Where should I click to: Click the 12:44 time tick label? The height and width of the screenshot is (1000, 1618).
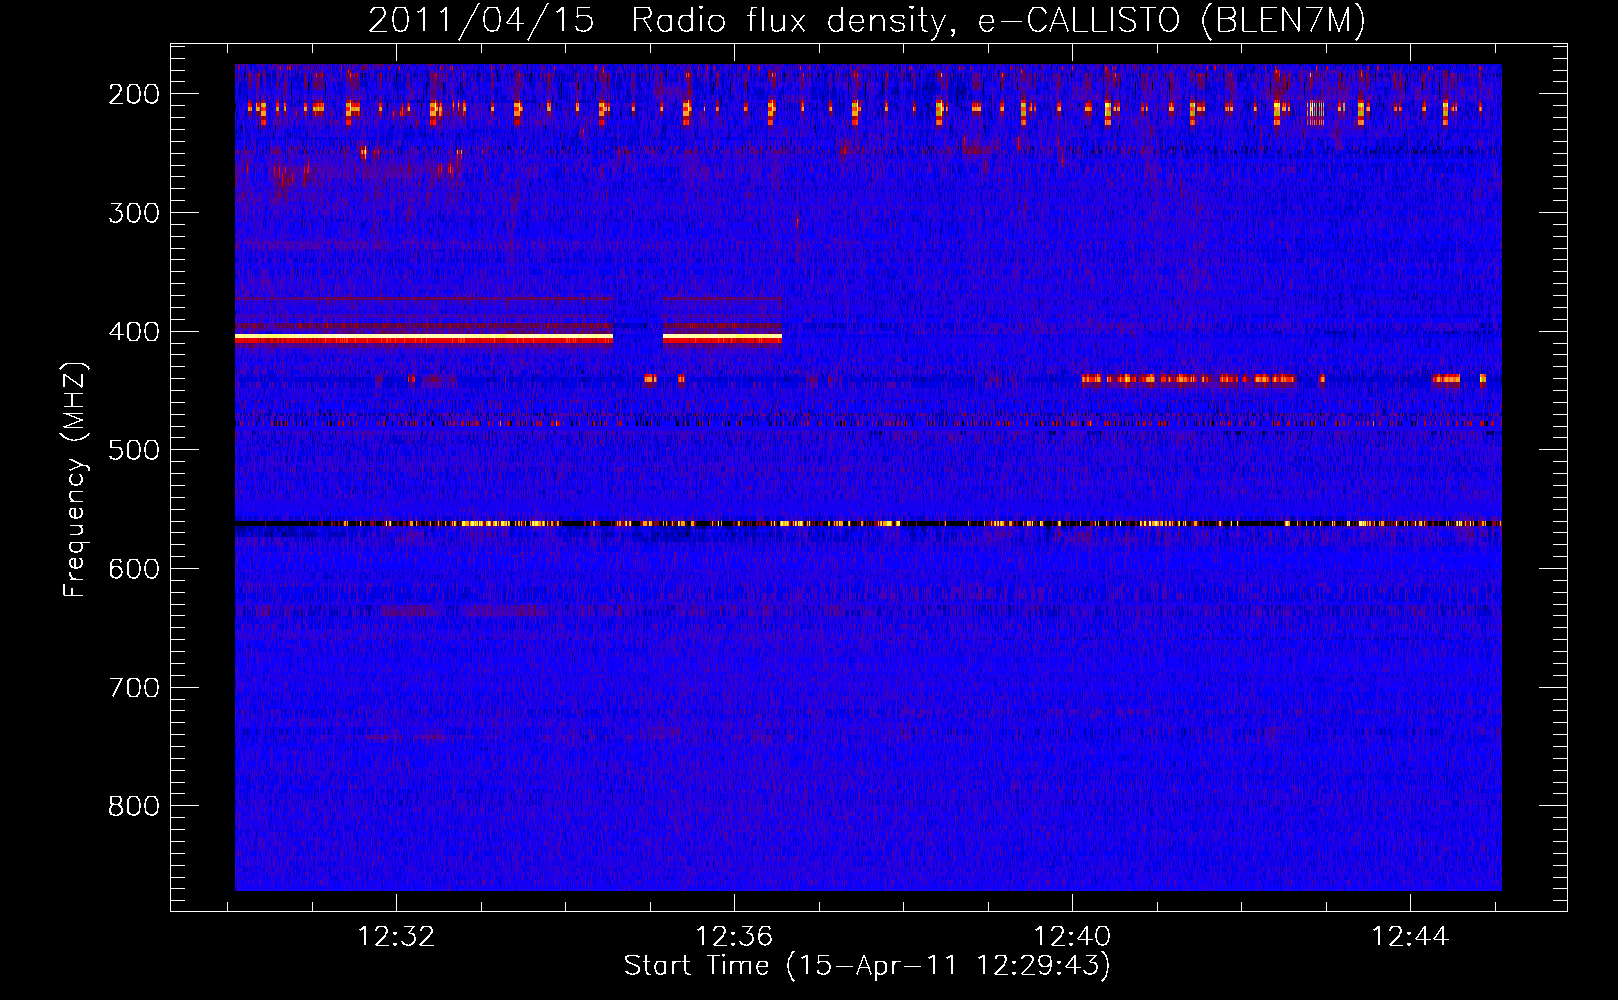click(1410, 937)
